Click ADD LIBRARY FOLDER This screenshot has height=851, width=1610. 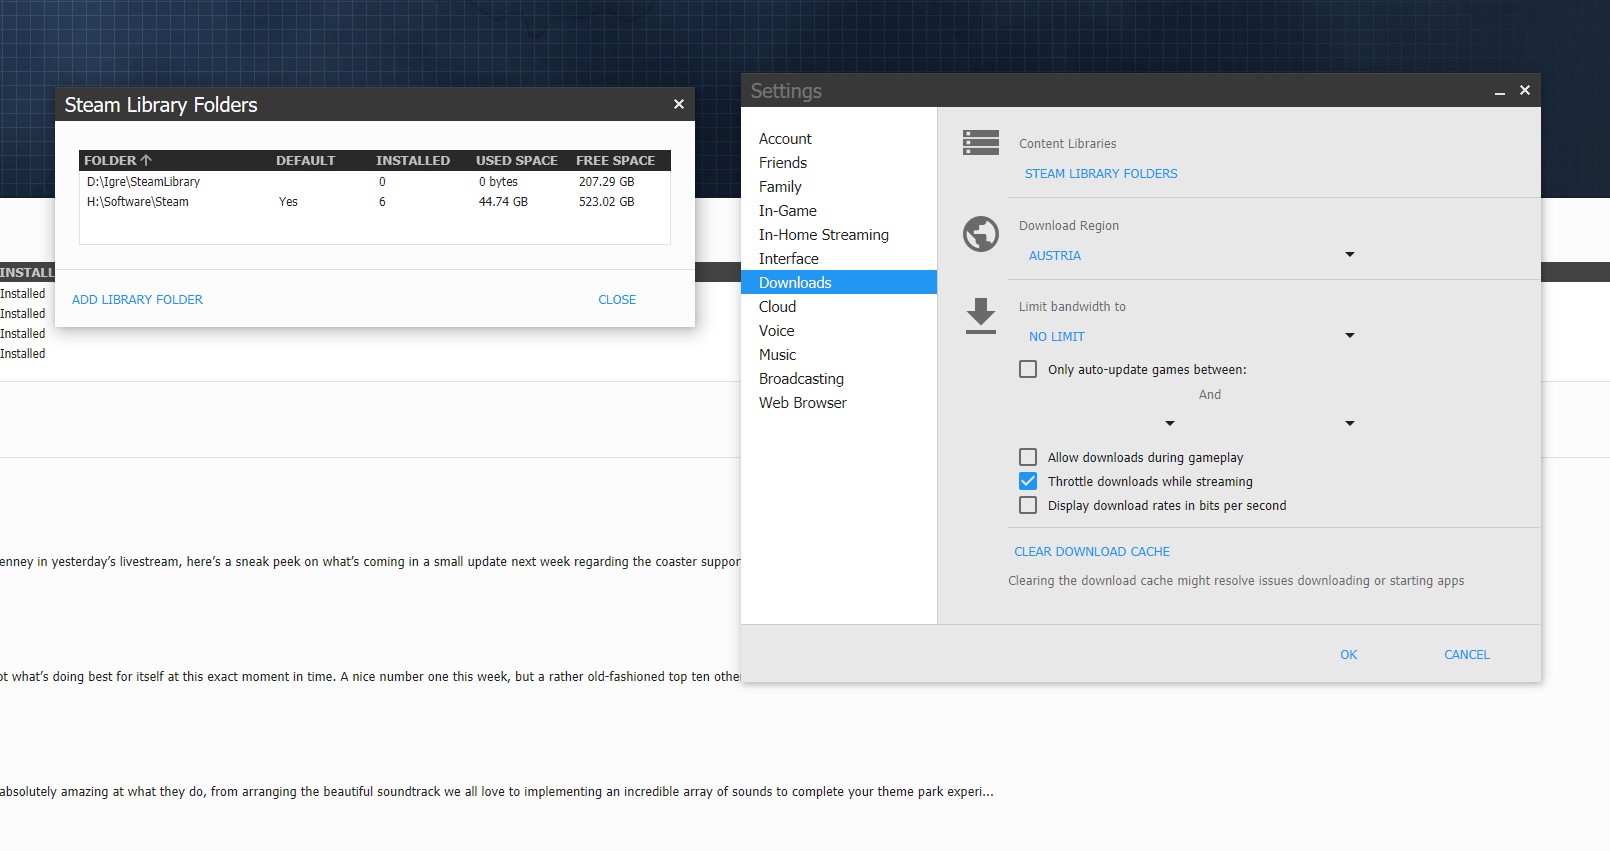(x=137, y=299)
